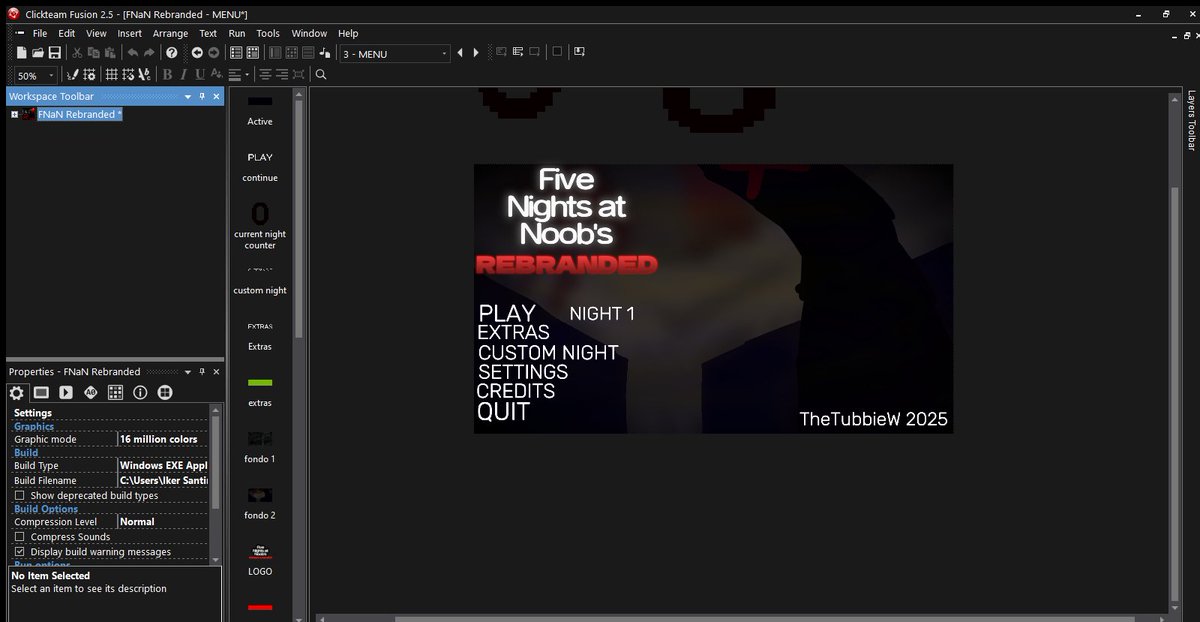The image size is (1200, 622).
Task: Switch to Settings gear properties tab
Action: 17,393
